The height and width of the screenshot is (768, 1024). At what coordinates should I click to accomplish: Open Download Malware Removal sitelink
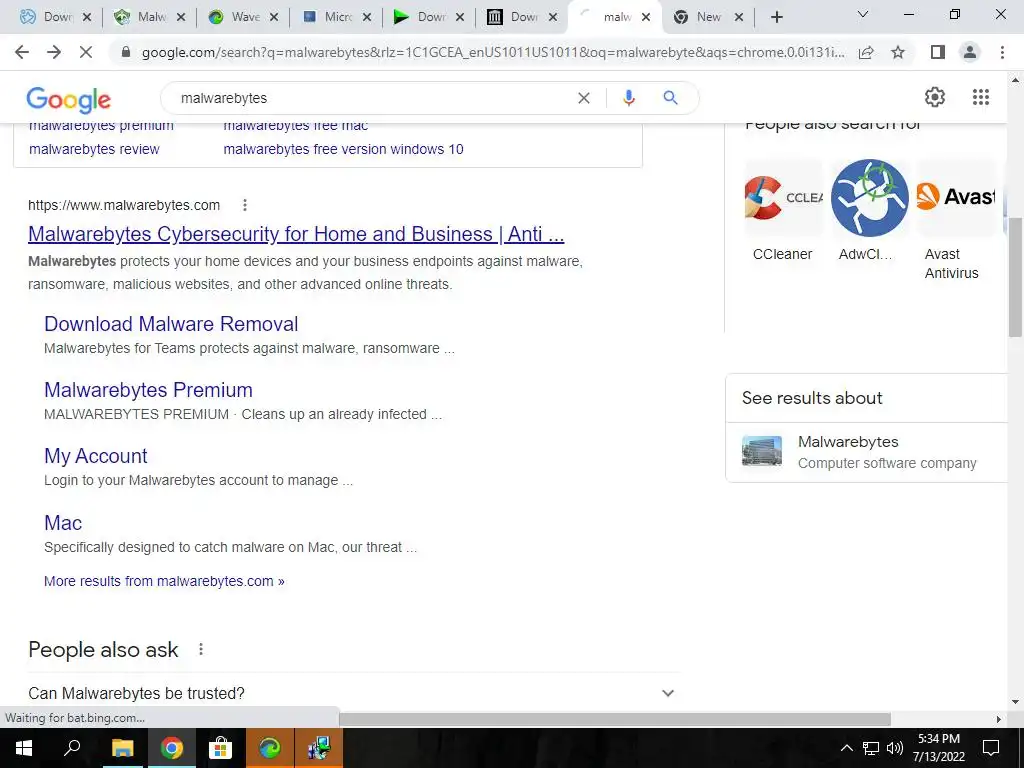171,324
